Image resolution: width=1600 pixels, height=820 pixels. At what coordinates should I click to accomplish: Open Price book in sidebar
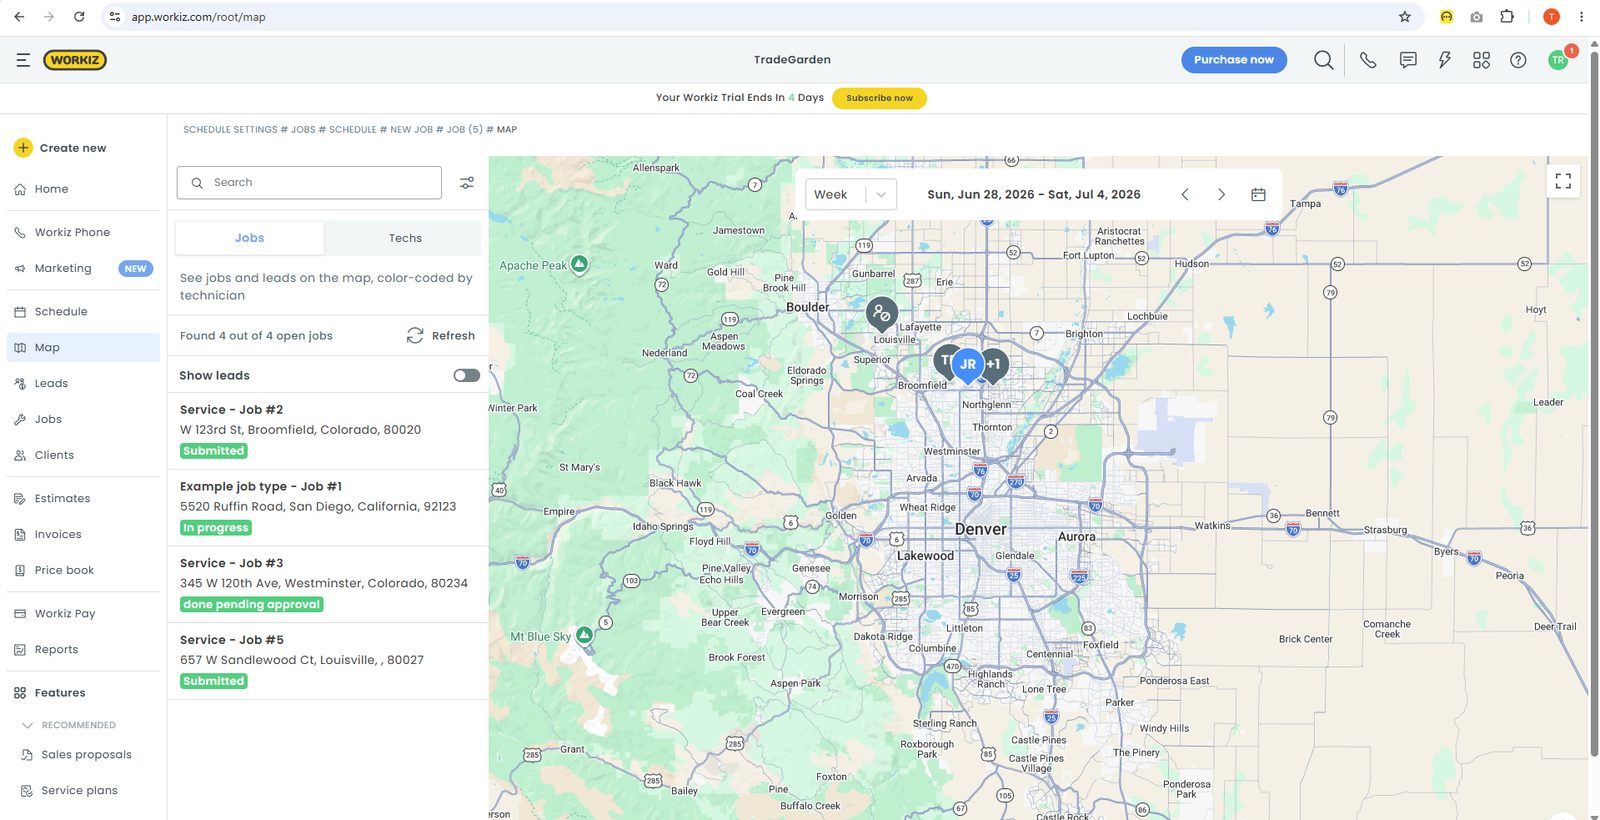coord(83,571)
